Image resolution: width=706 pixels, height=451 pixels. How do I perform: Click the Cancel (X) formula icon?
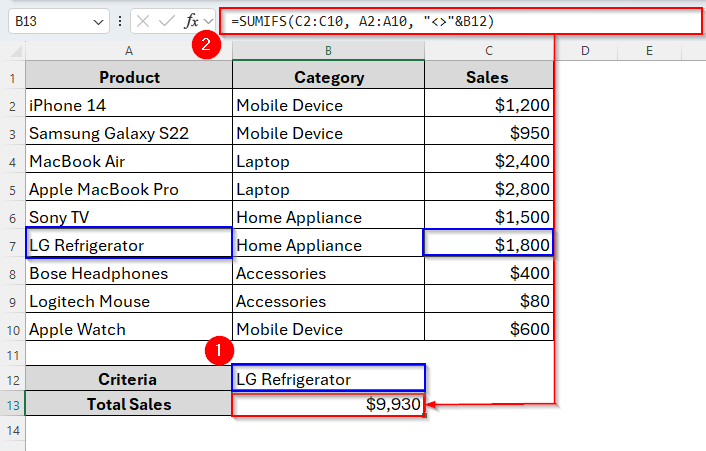(x=144, y=20)
